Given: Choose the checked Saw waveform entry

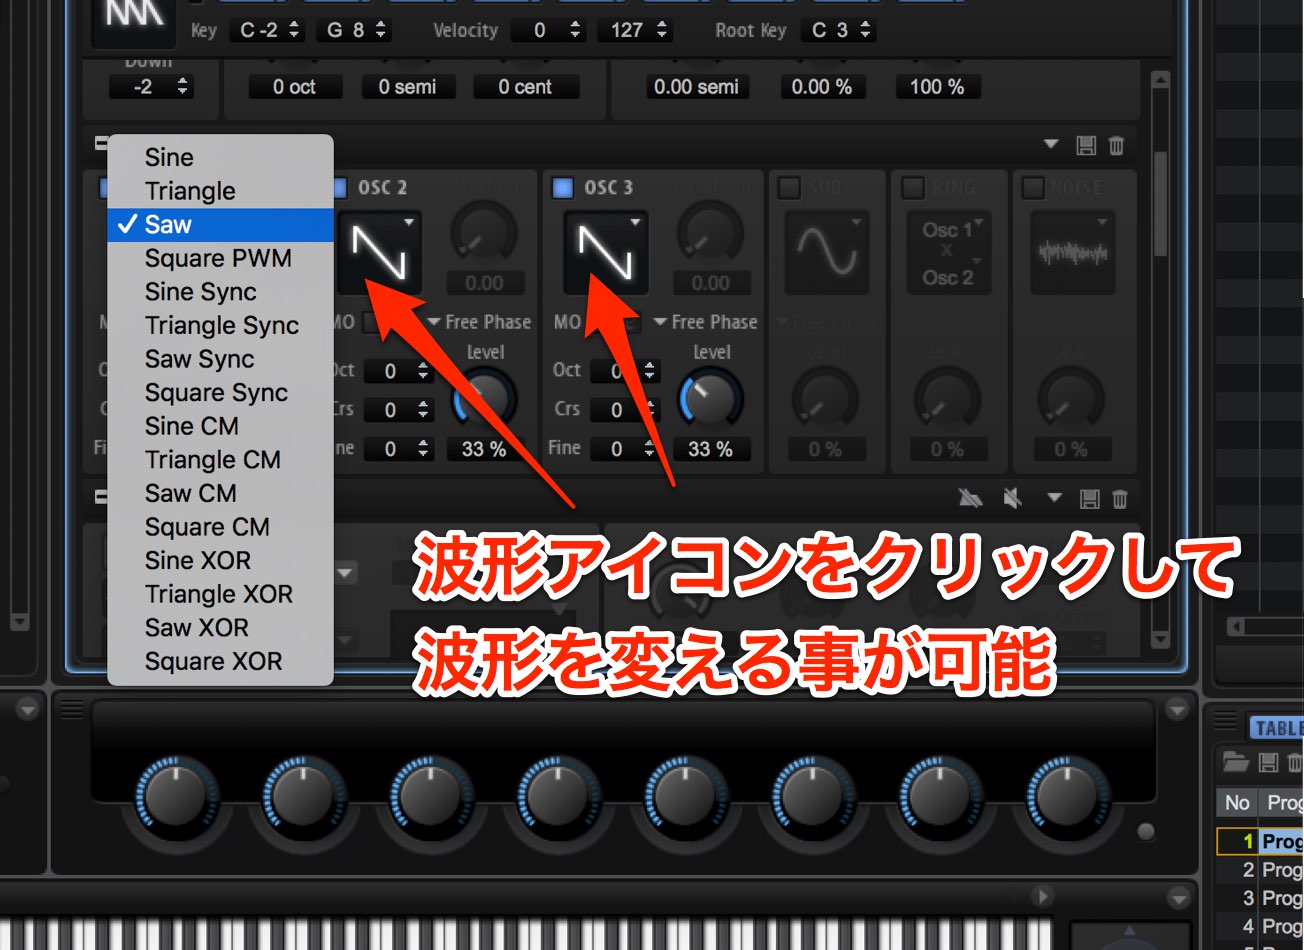Looking at the screenshot, I should pyautogui.click(x=220, y=225).
